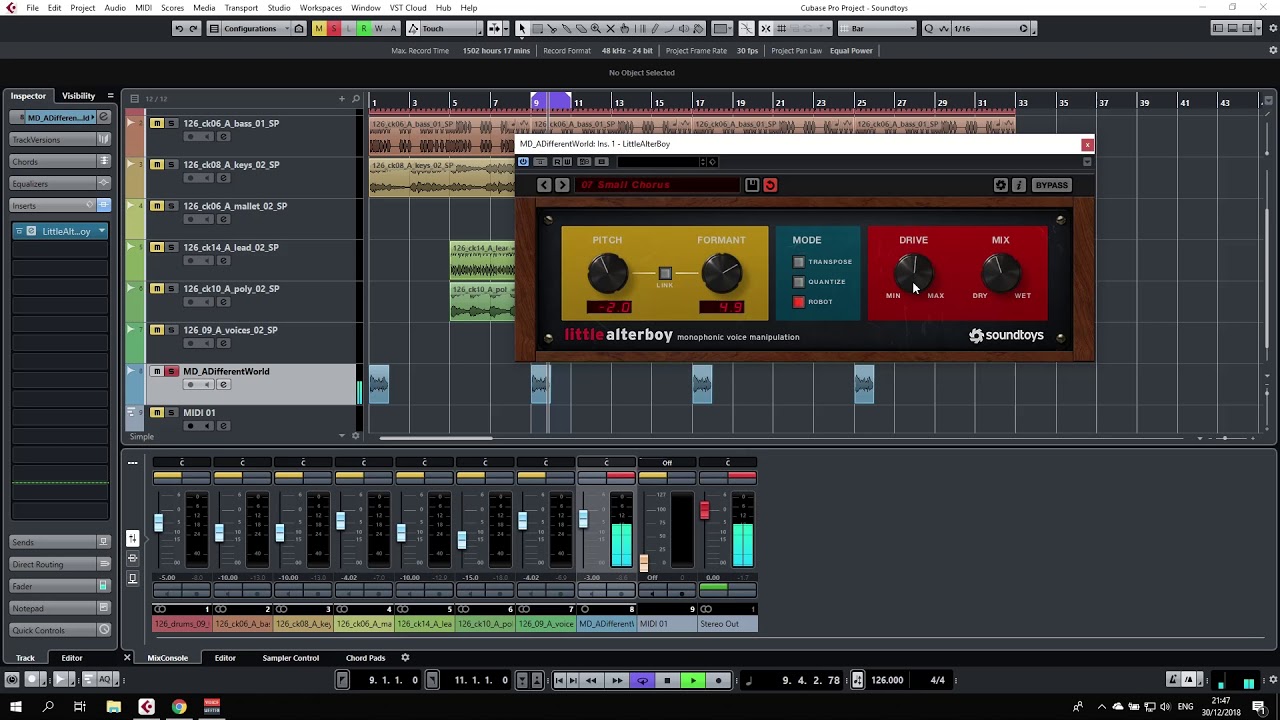Select the Object Selection arrow tool
Screen dimensions: 1280x720
coord(522,28)
